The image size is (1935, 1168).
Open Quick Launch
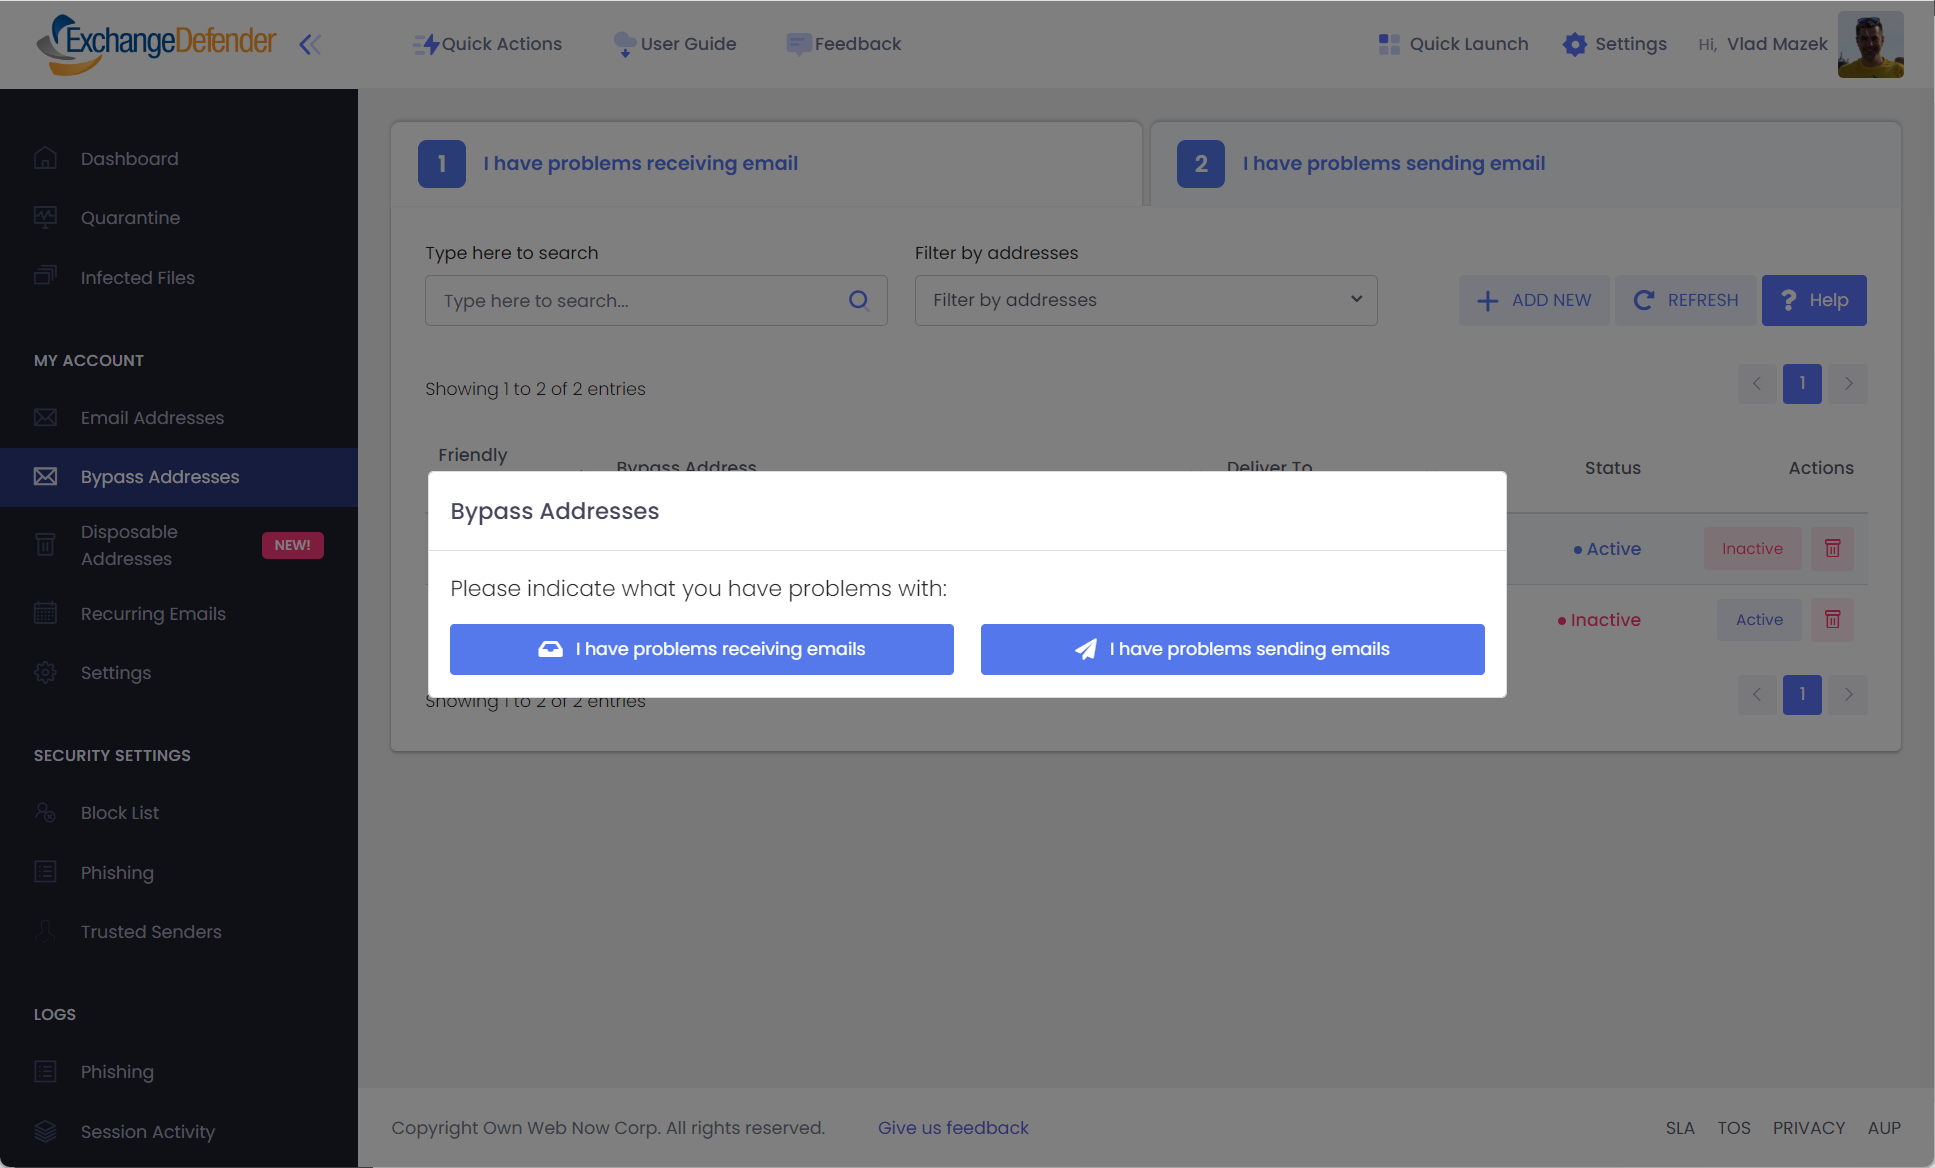click(x=1452, y=44)
